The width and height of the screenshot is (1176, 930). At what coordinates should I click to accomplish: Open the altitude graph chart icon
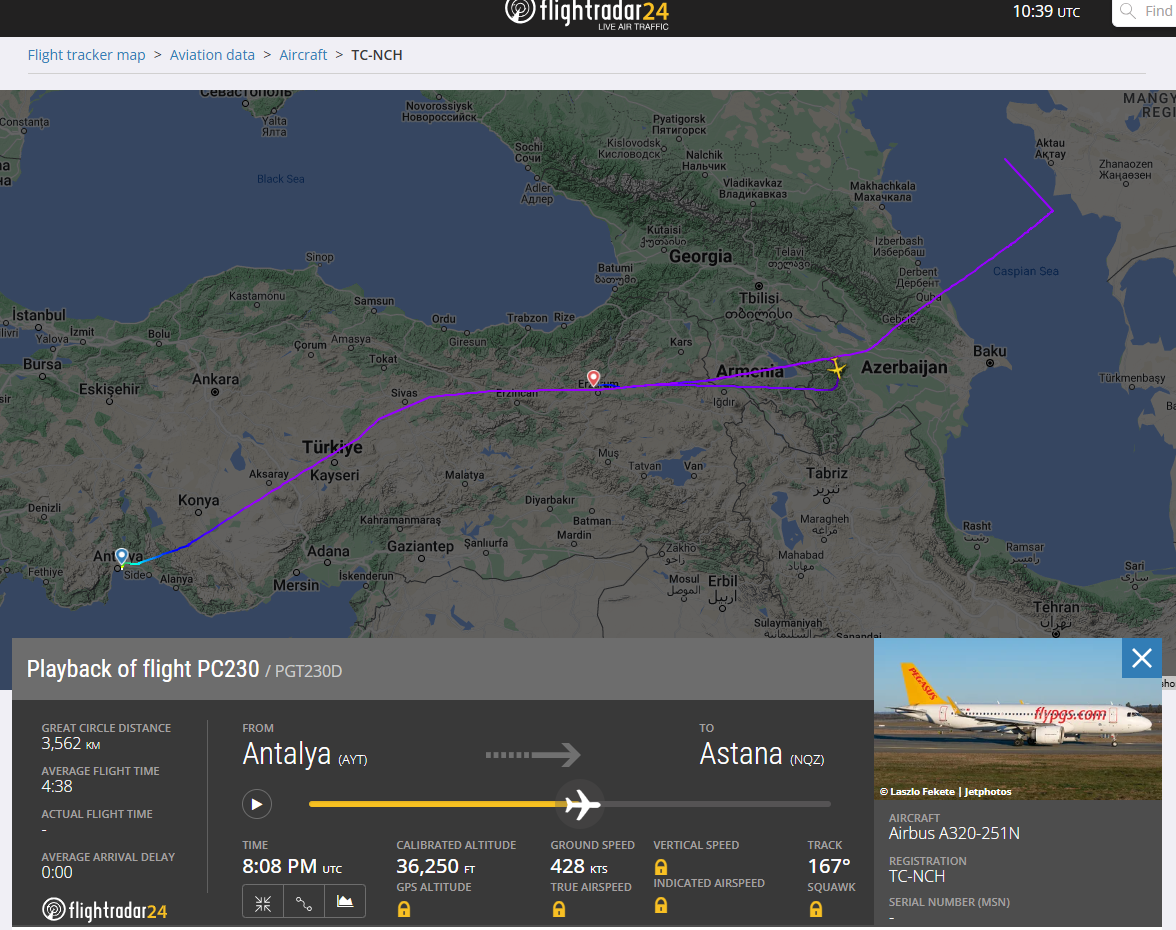345,902
